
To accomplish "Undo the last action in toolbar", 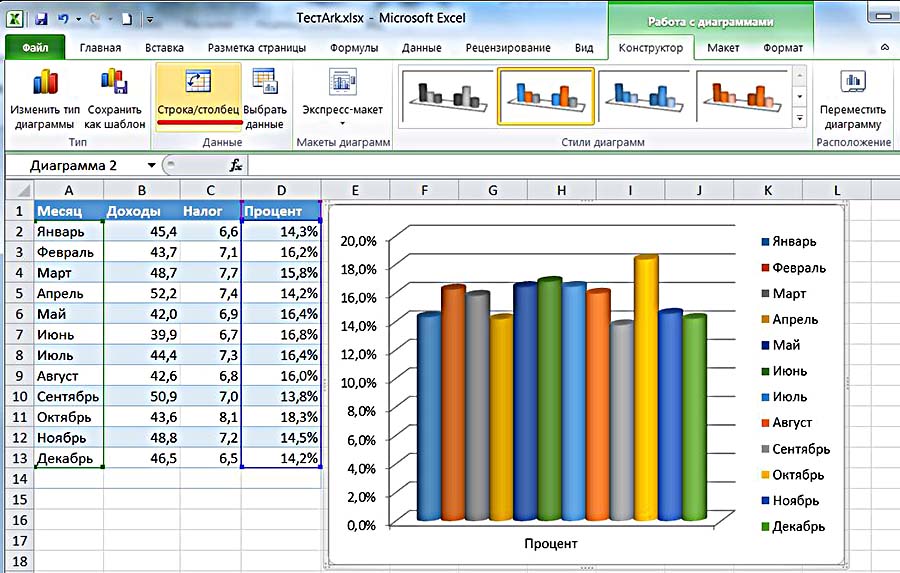I will pyautogui.click(x=63, y=19).
